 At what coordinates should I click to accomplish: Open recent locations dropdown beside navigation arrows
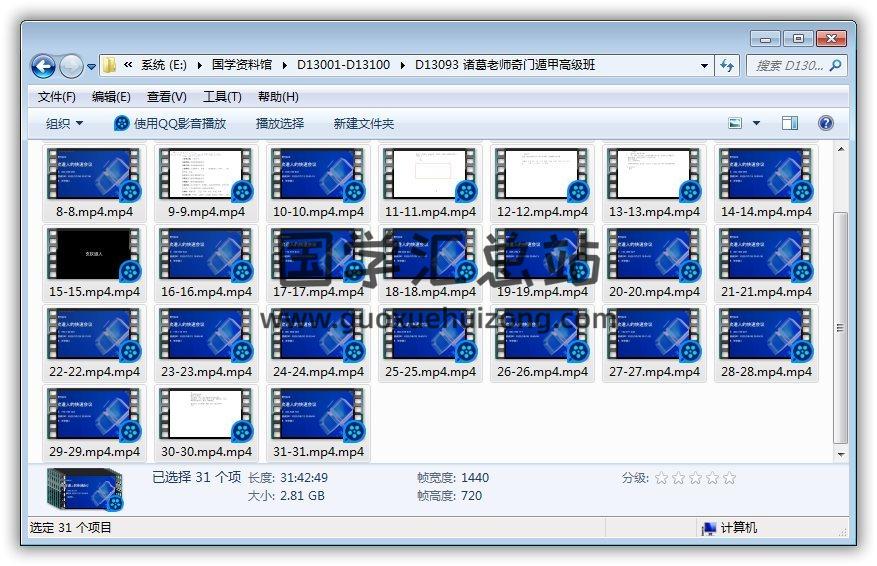91,67
